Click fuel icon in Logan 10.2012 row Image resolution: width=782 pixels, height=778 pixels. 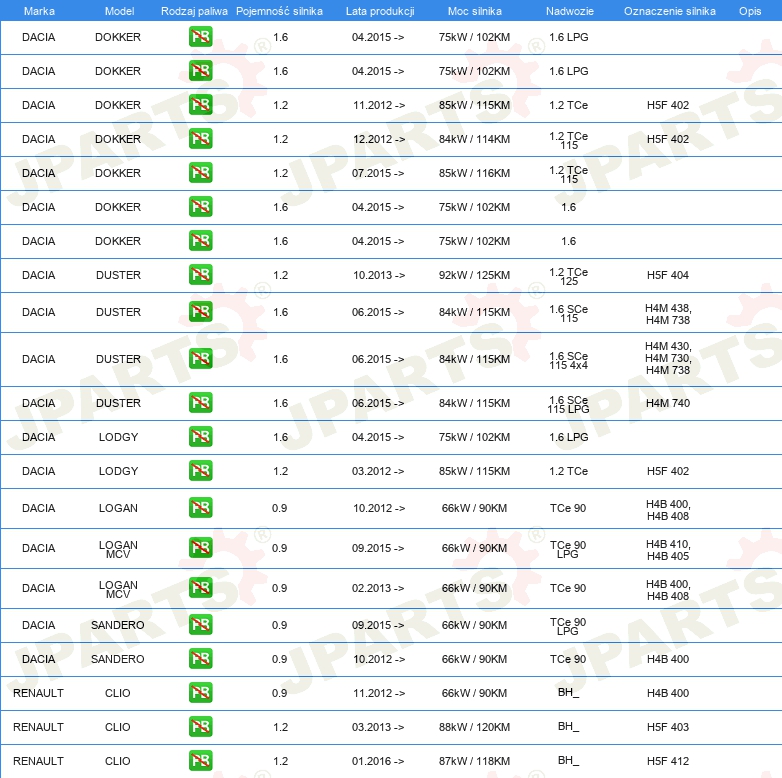coord(200,508)
